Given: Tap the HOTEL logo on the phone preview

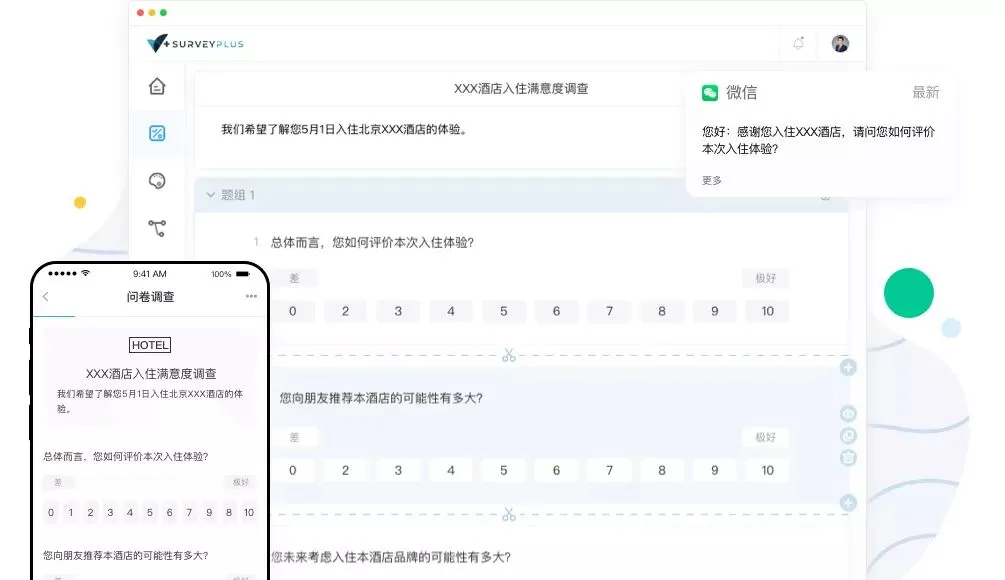Looking at the screenshot, I should [150, 345].
